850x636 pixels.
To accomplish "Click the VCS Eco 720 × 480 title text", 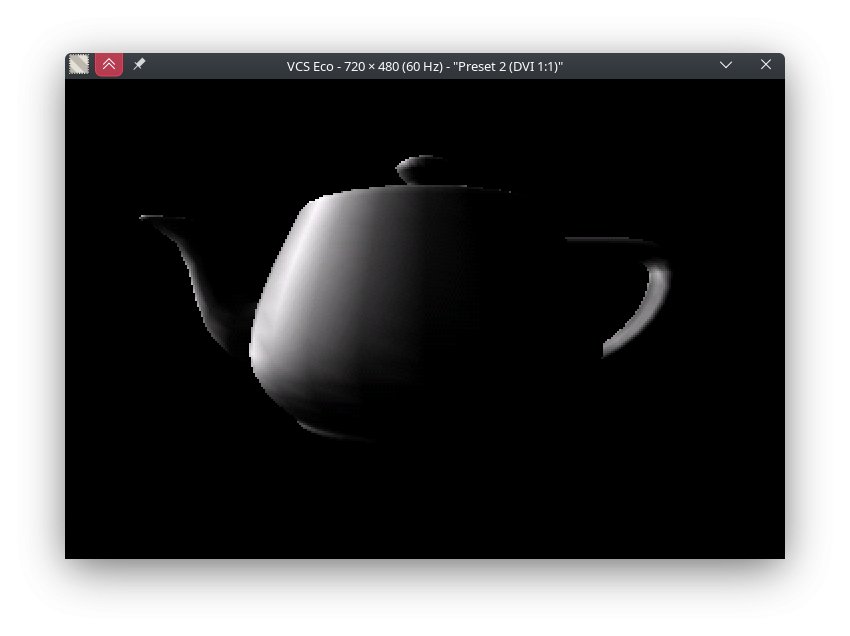I will tap(424, 66).
